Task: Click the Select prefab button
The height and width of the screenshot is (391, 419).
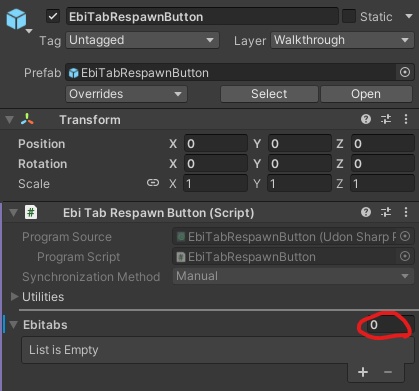Action: pos(269,94)
